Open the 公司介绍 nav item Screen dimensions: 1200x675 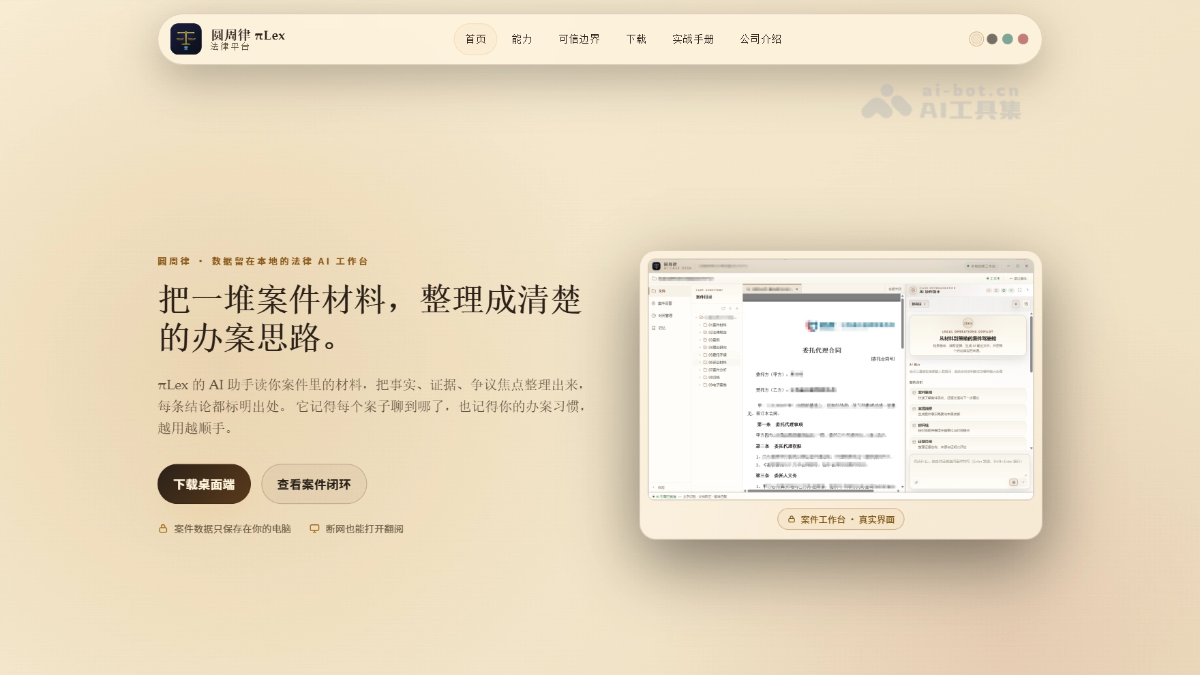[761, 39]
